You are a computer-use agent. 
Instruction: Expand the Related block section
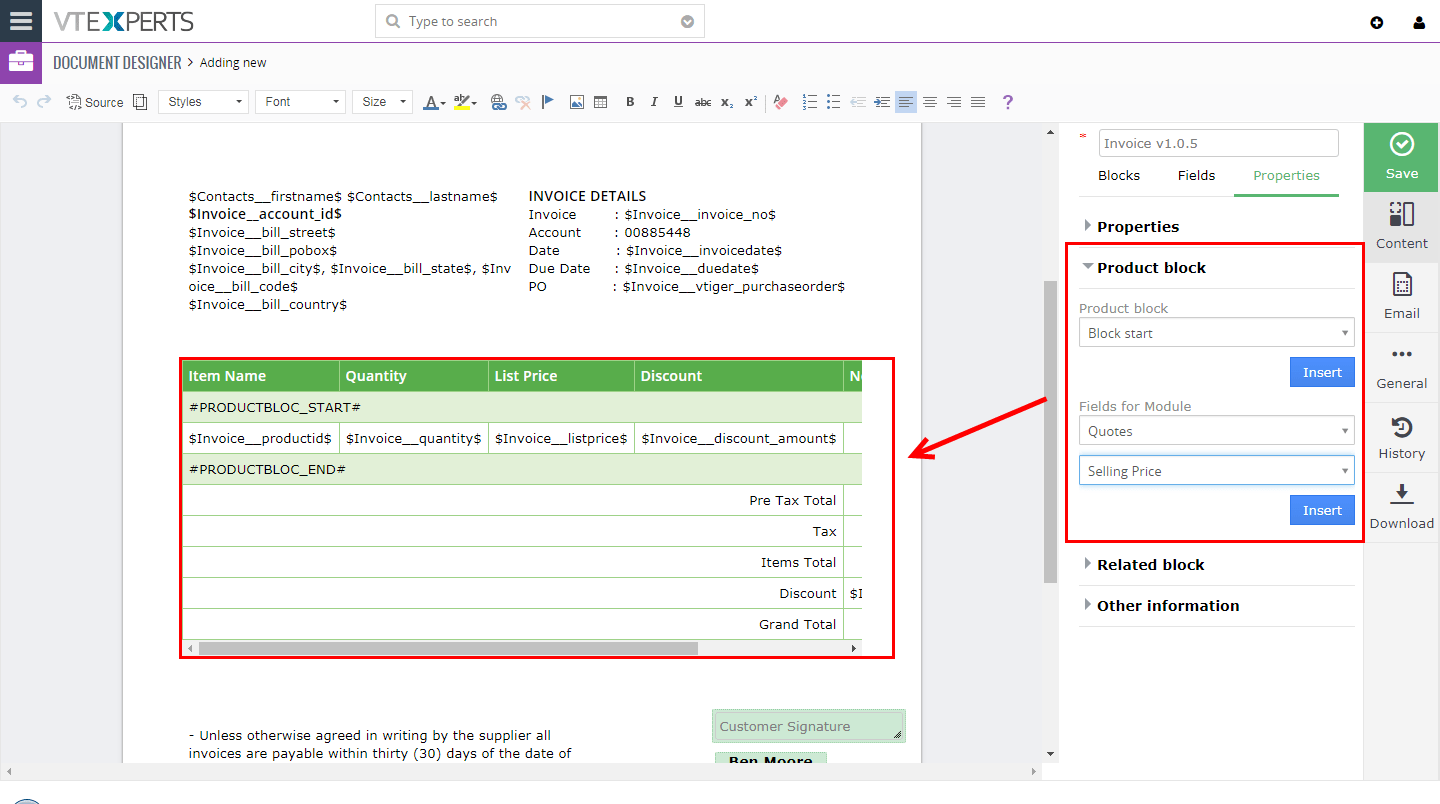click(1150, 564)
